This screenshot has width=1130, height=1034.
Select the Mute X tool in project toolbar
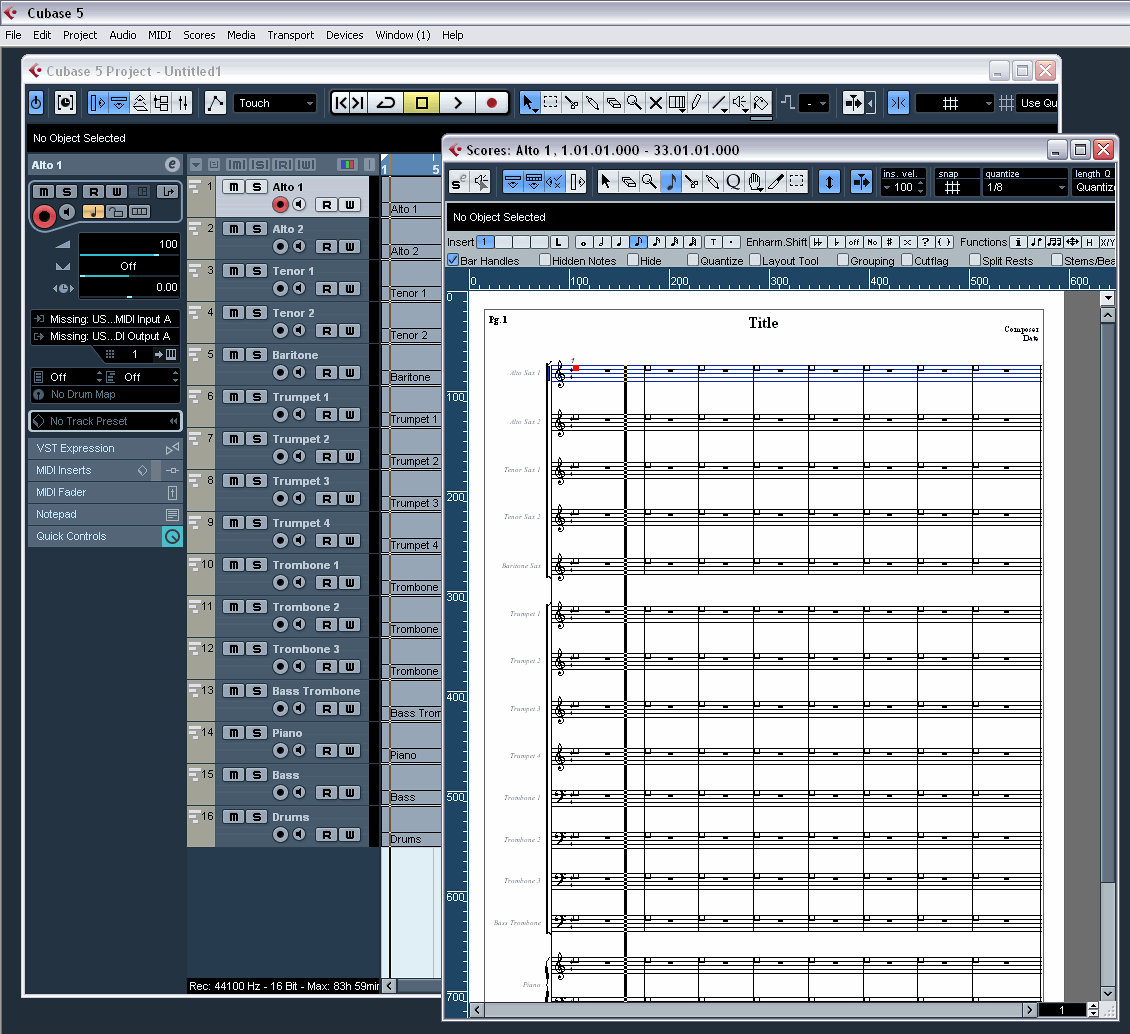click(x=655, y=103)
